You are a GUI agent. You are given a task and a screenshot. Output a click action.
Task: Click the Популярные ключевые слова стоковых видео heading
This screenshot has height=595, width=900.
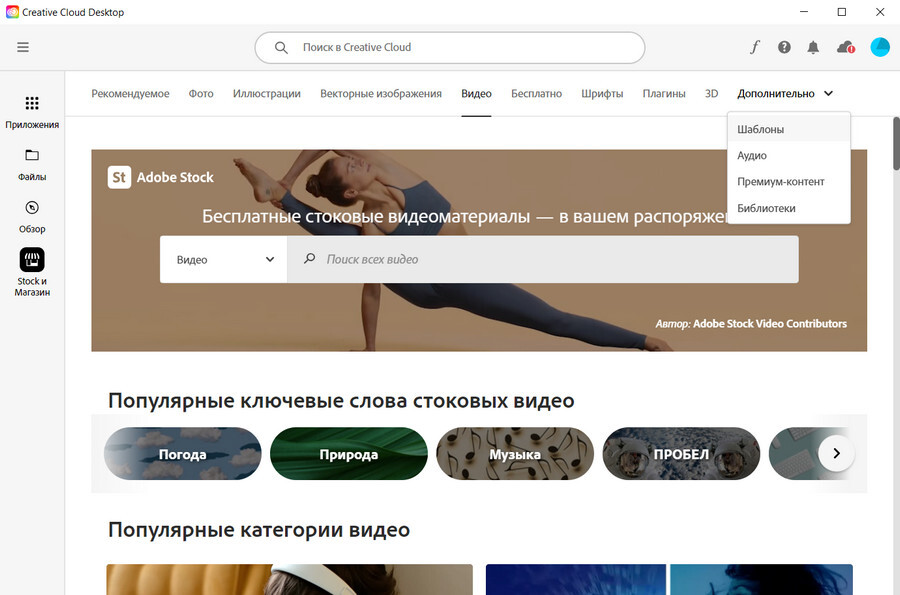[x=341, y=400]
